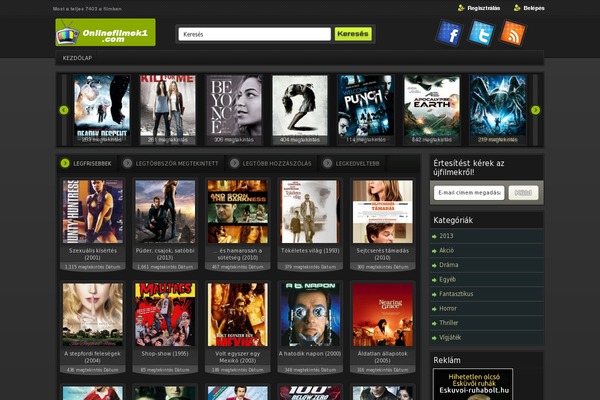Image resolution: width=600 pixels, height=400 pixels.
Task: Open the Twitter social icon
Action: [x=481, y=33]
